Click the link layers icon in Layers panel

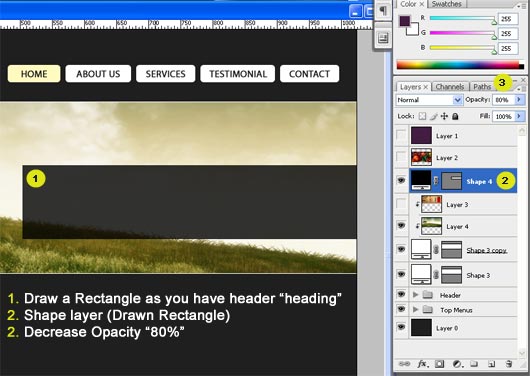[404, 364]
